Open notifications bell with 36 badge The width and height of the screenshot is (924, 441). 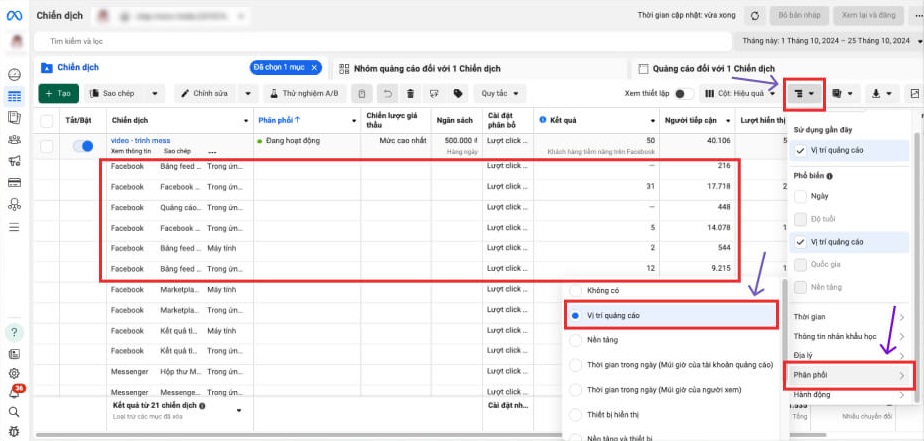pos(15,392)
